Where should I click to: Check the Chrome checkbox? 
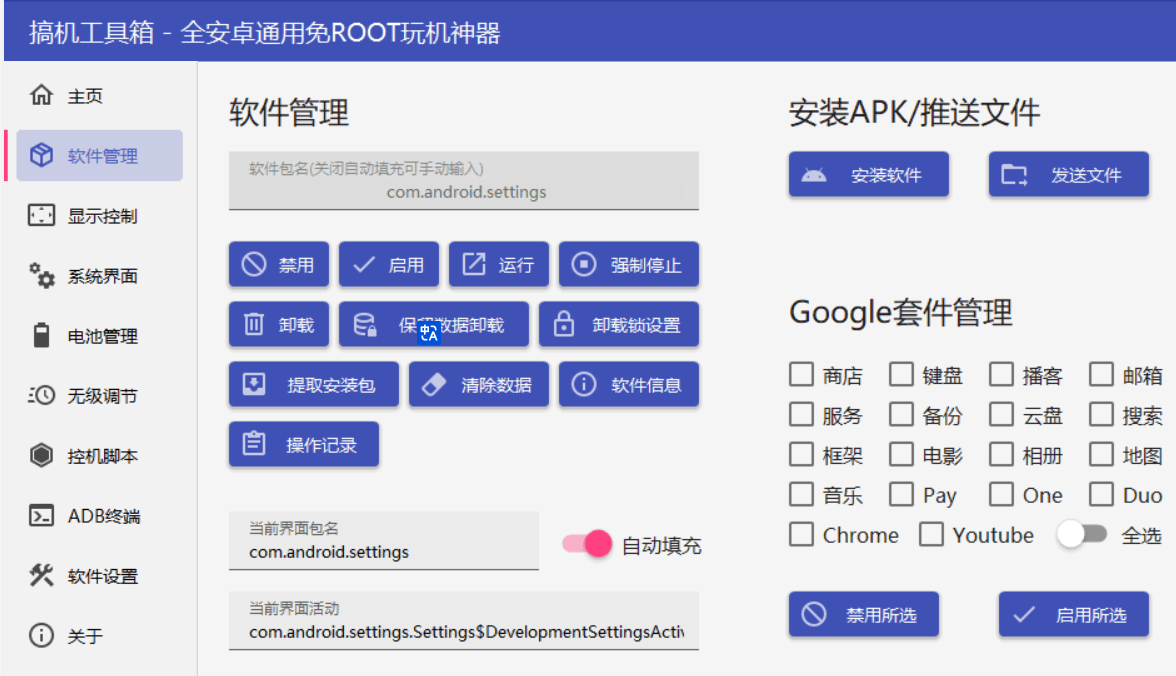tap(801, 535)
